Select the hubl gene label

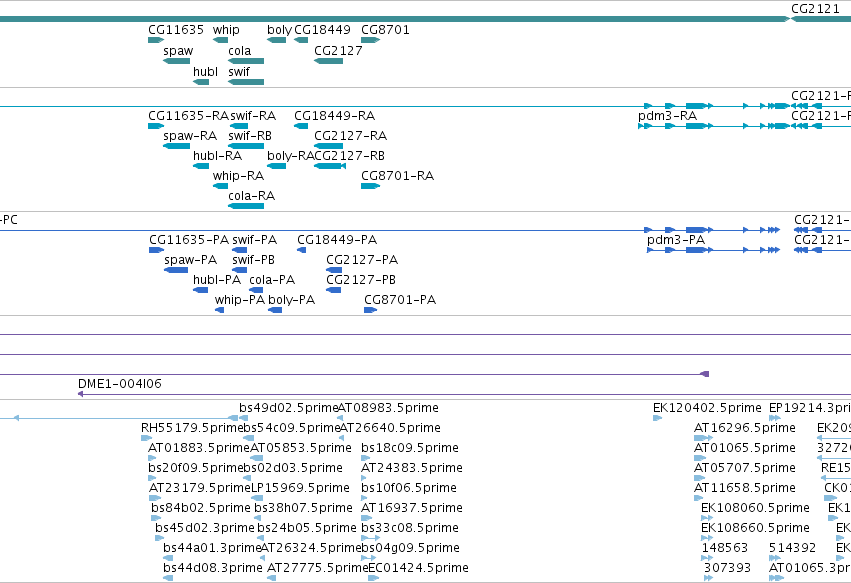(x=205, y=72)
